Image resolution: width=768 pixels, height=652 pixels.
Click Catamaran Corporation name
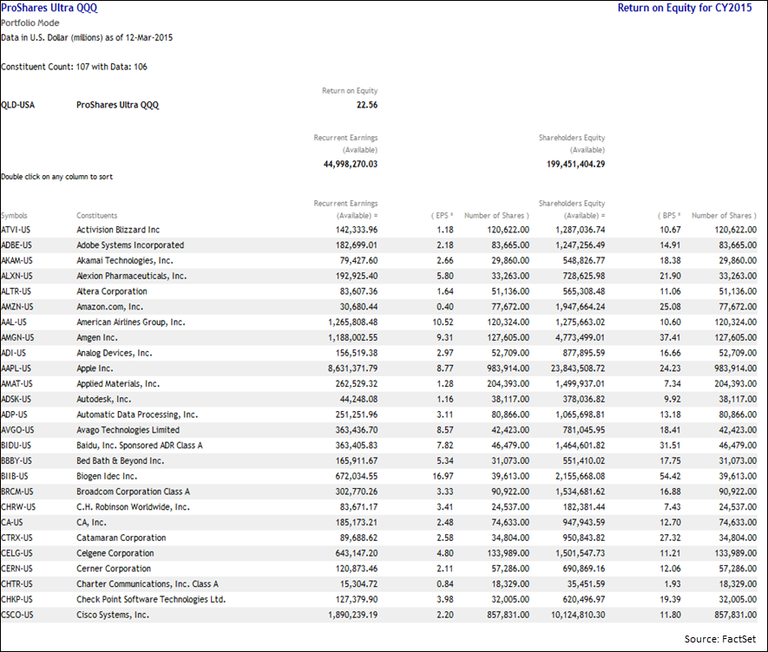coord(121,538)
